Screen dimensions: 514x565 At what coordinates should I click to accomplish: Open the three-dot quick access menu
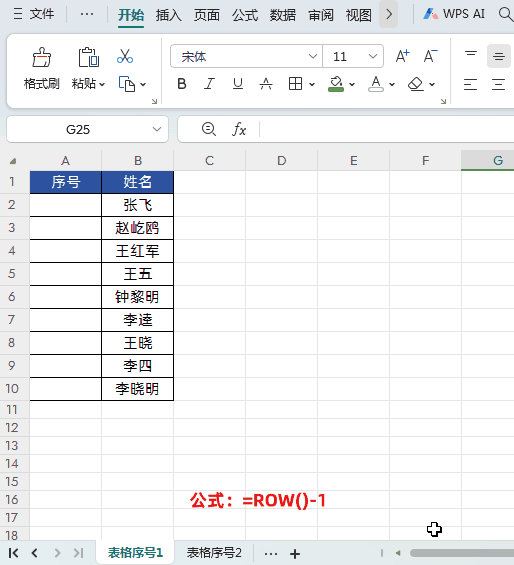point(87,14)
